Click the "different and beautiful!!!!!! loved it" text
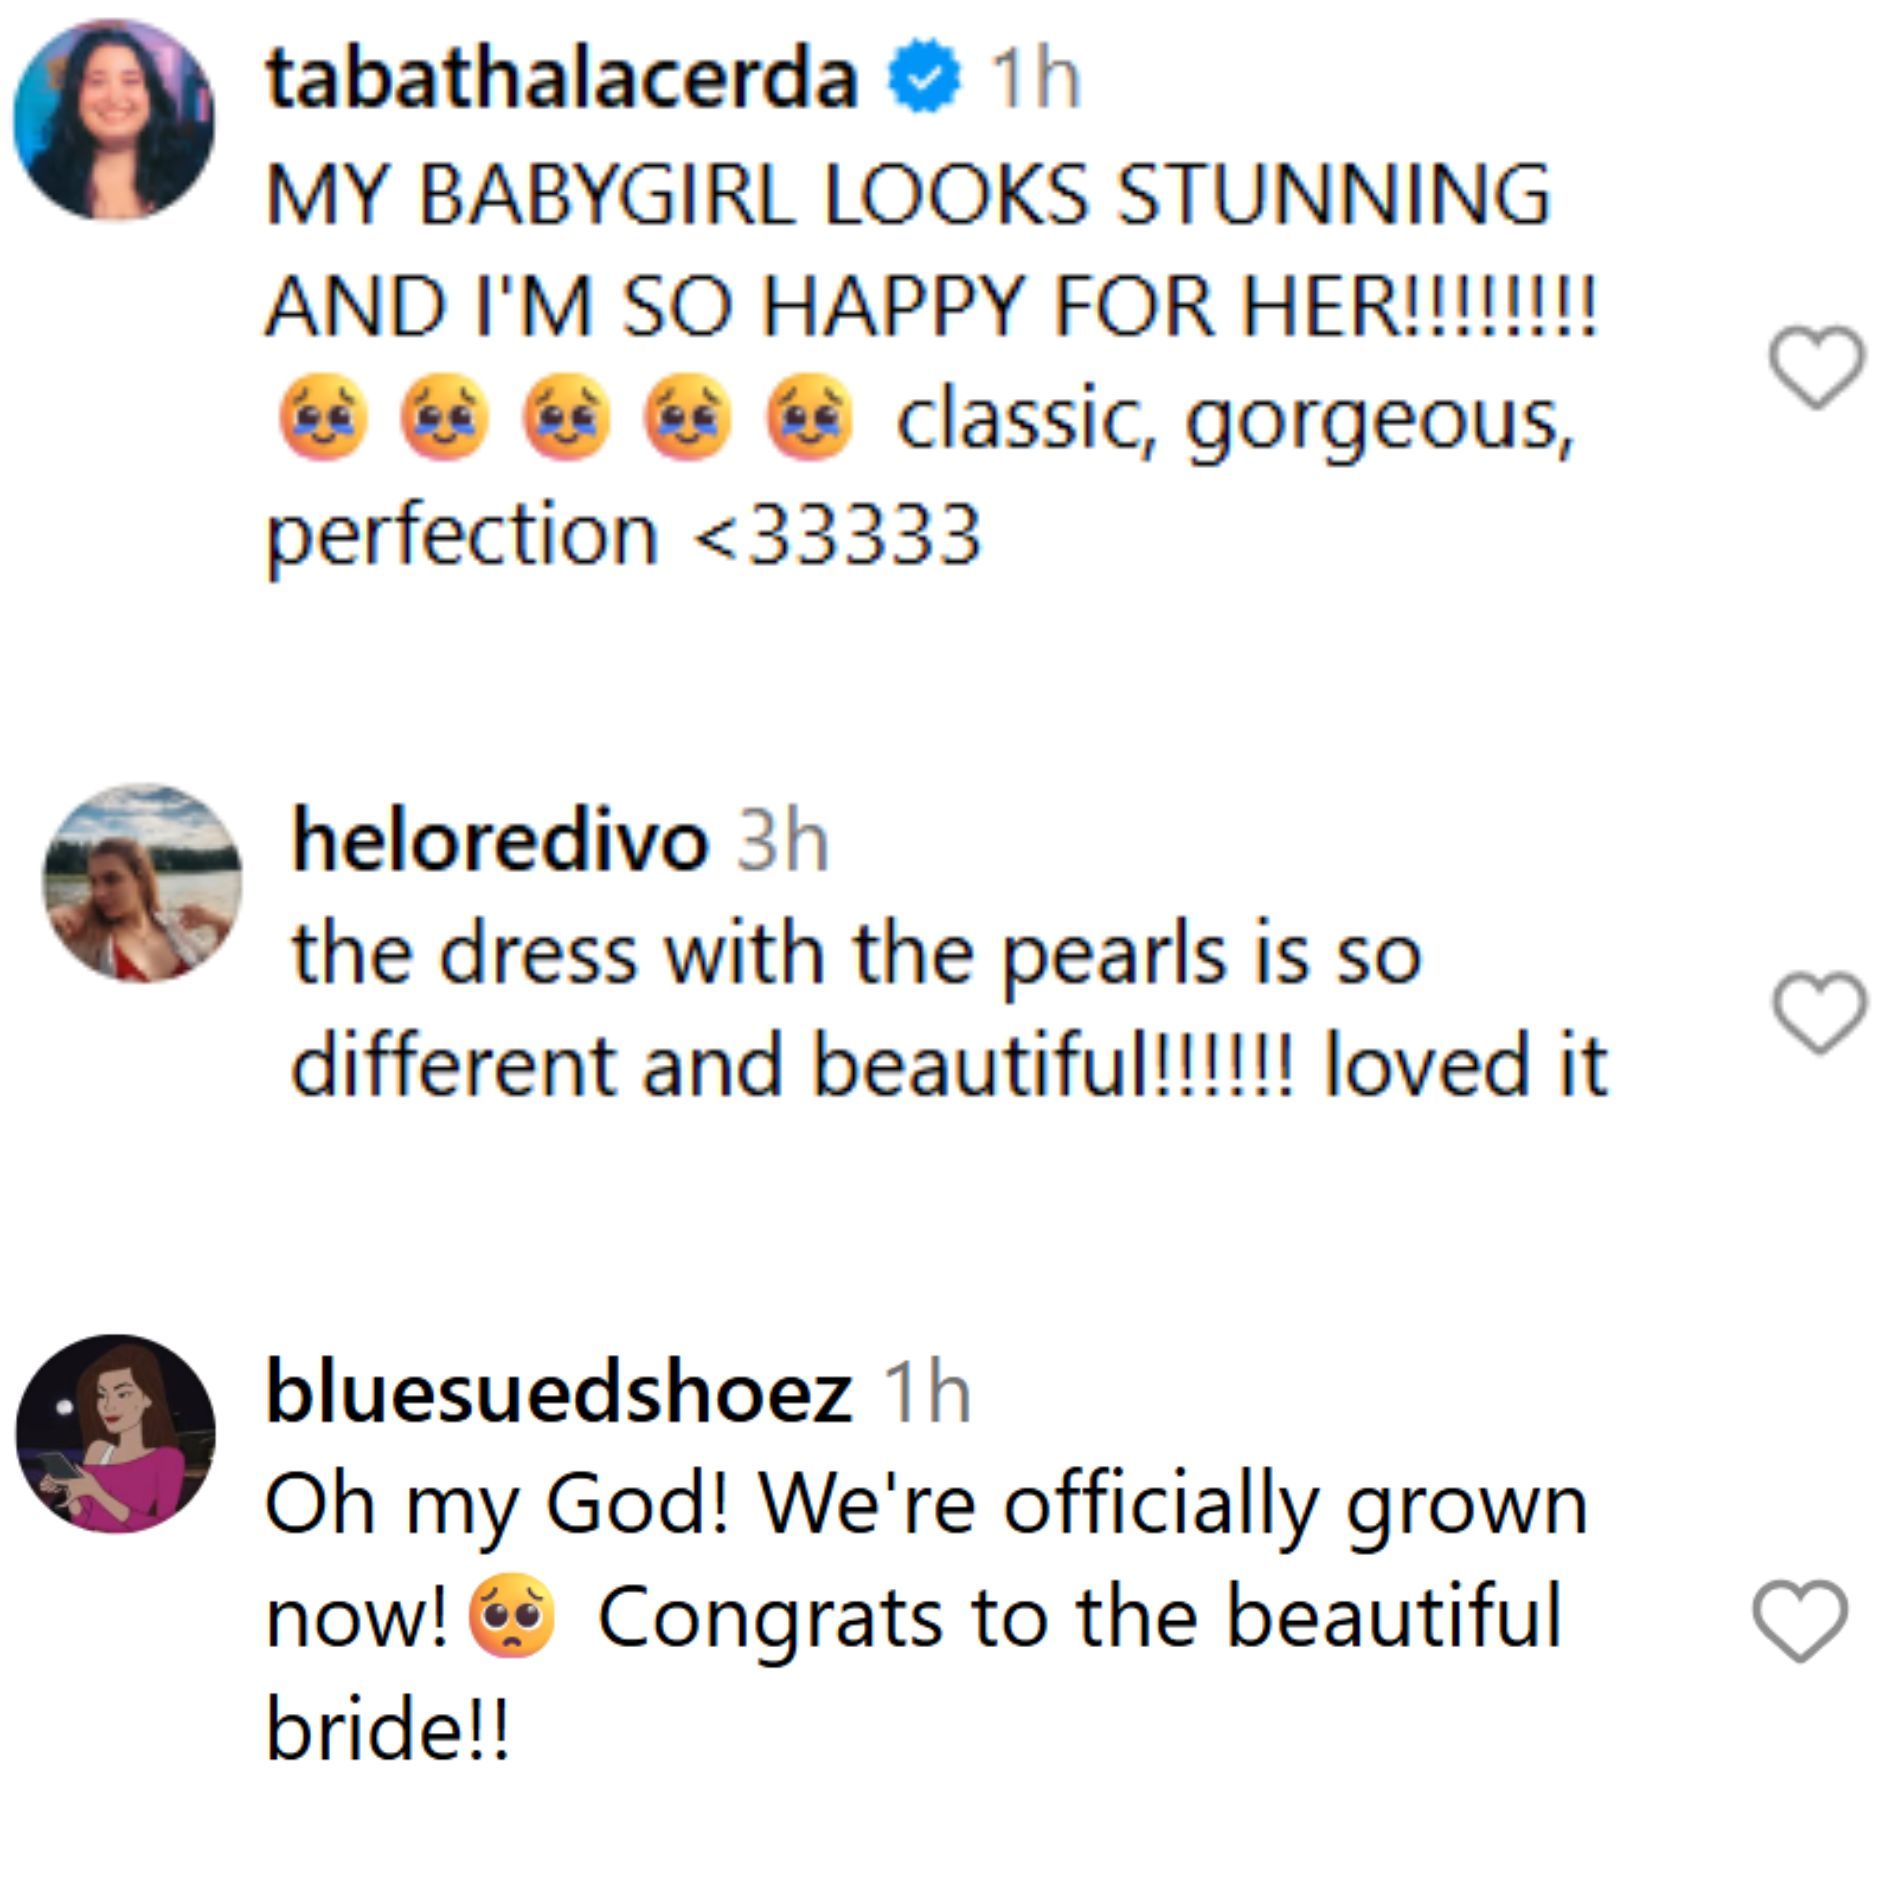 pos(948,1066)
